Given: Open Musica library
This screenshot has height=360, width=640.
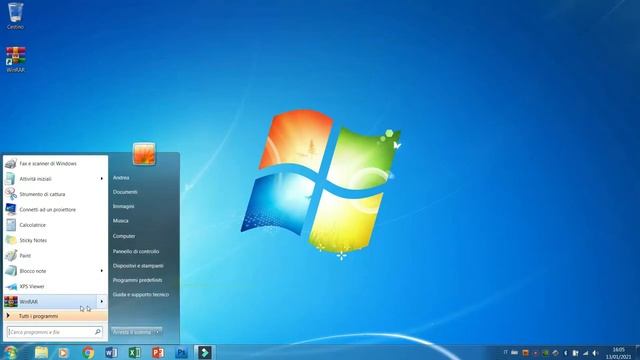Looking at the screenshot, I should (120, 221).
